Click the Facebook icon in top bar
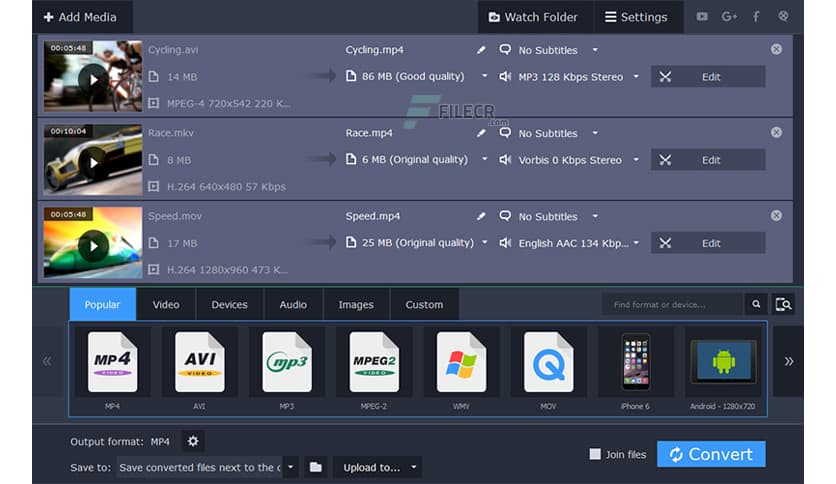This screenshot has width=836, height=484. (756, 17)
